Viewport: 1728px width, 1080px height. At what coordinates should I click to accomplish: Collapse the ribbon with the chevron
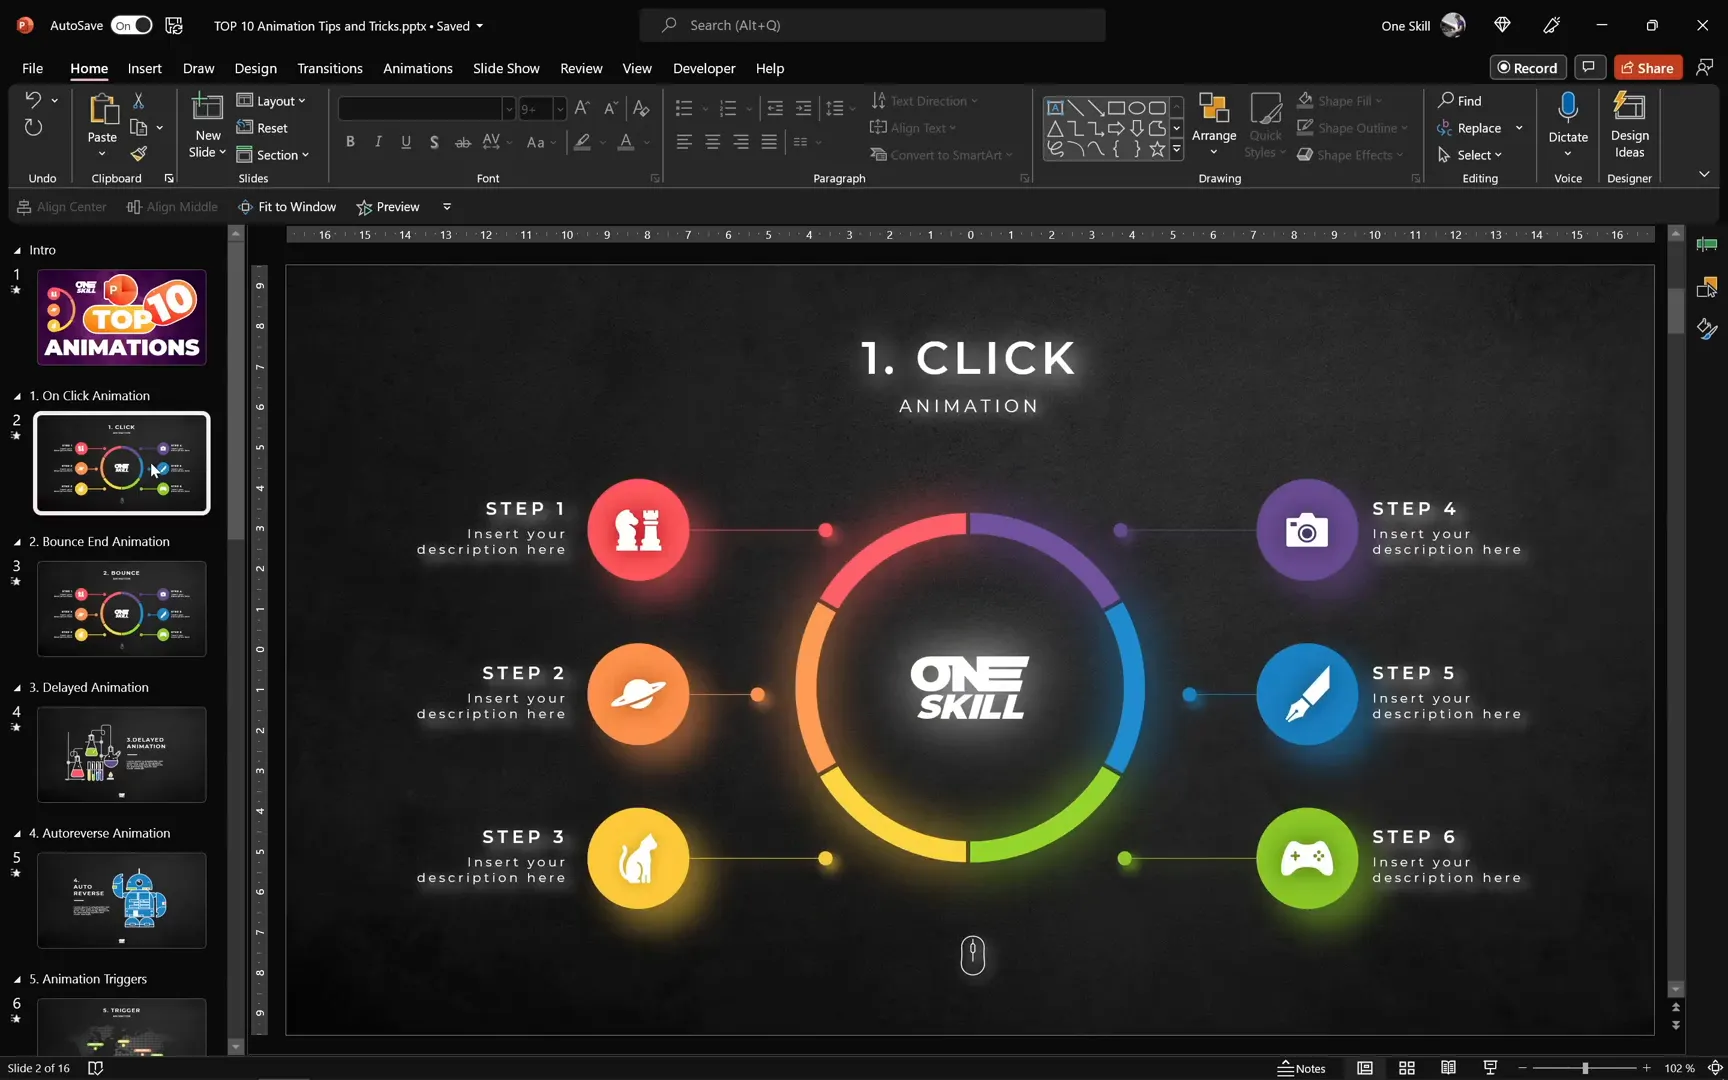(1704, 174)
